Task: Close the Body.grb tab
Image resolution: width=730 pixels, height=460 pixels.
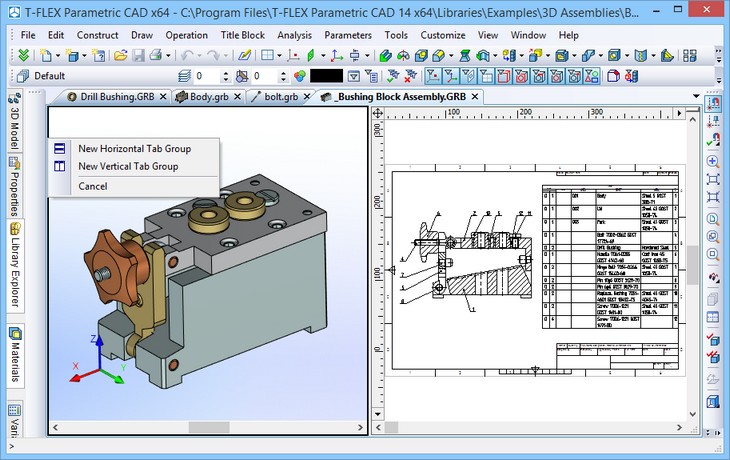Action: (237, 96)
